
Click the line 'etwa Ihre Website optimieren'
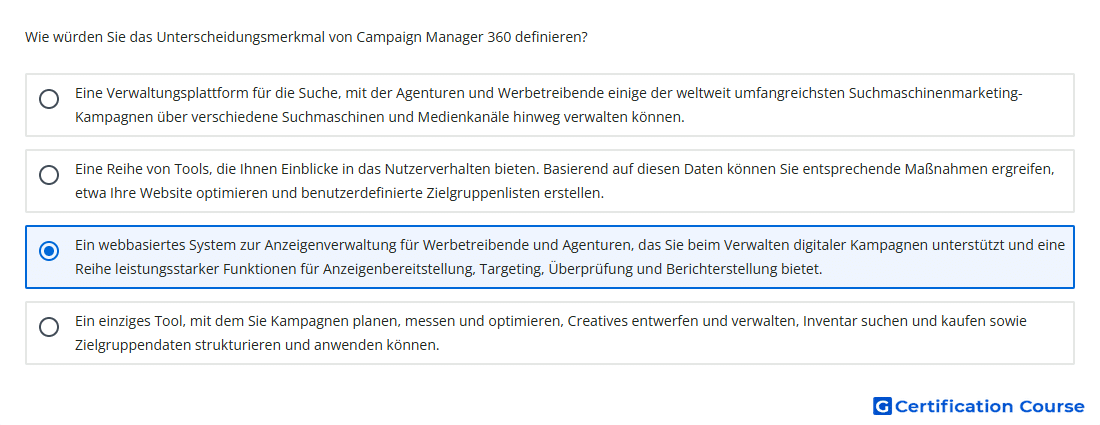[340, 193]
